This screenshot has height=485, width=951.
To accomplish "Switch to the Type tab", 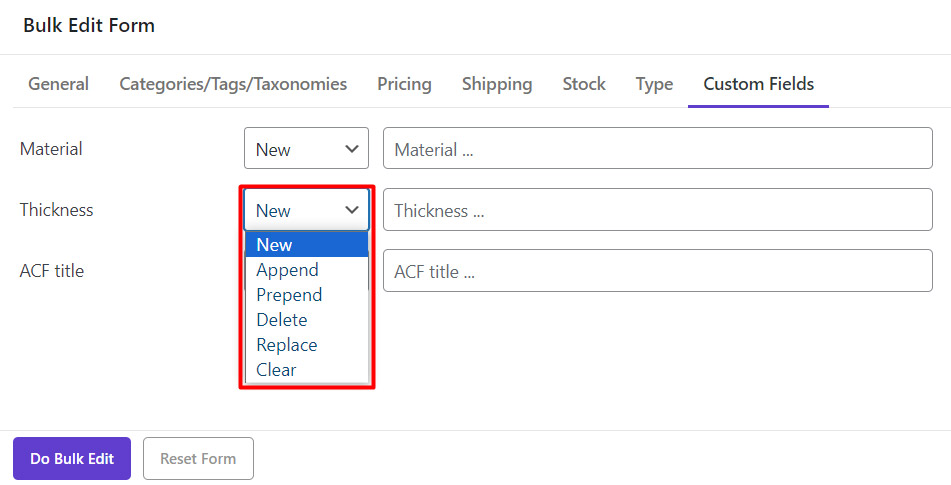I will pos(654,84).
